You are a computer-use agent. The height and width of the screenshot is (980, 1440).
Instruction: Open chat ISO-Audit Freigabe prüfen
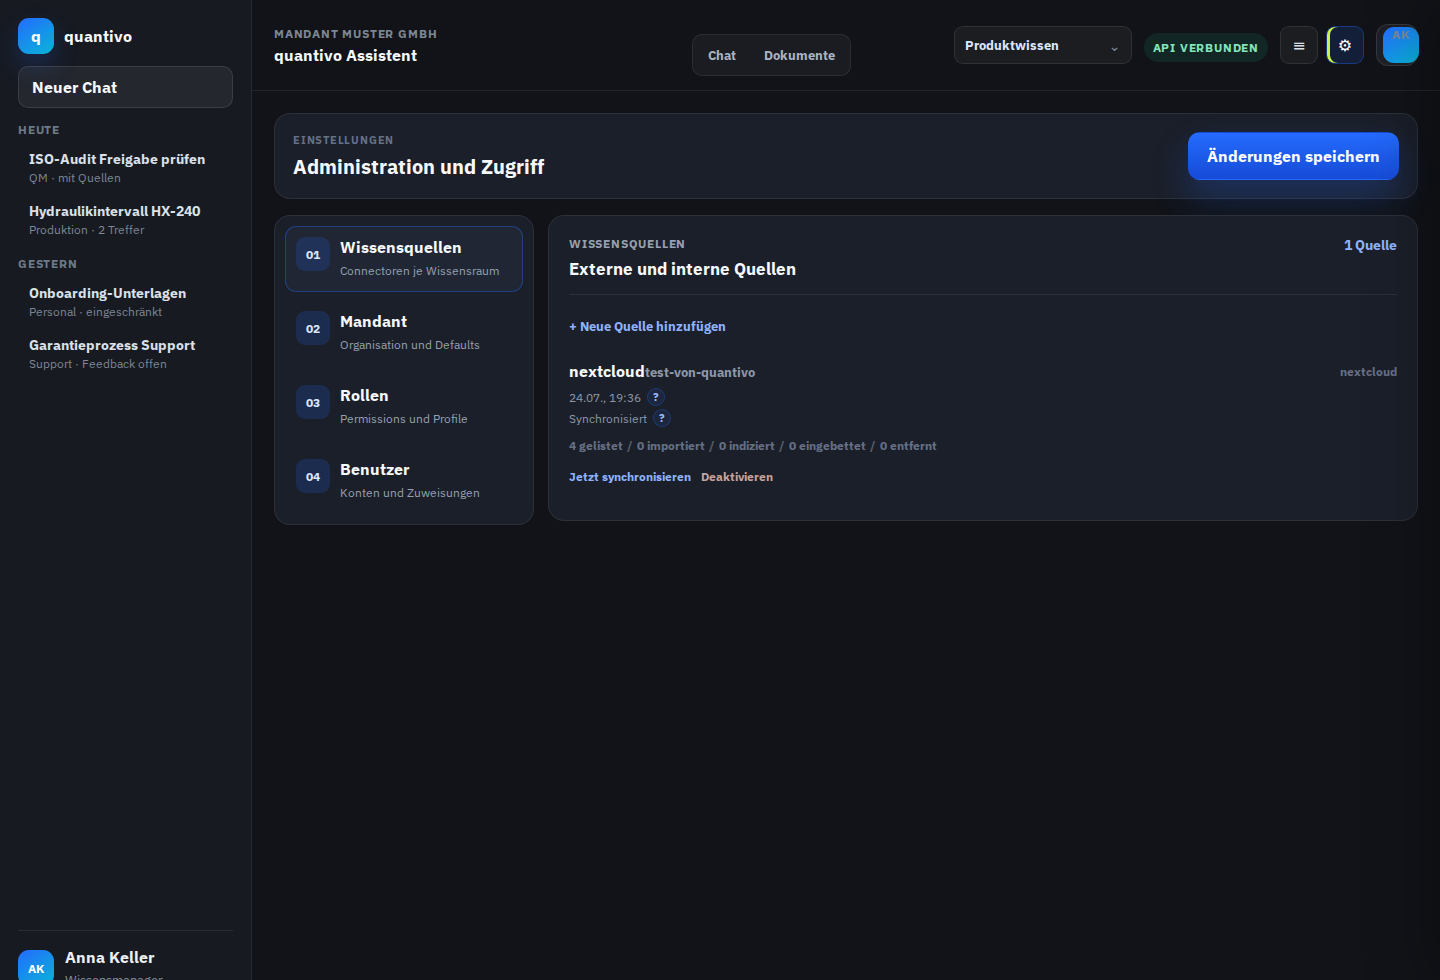[125, 167]
